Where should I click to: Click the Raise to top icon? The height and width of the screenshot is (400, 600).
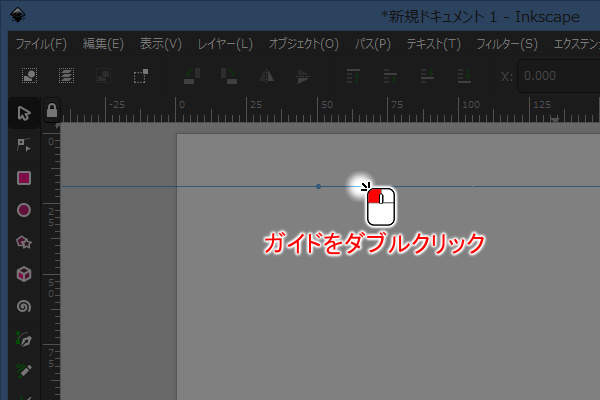(x=353, y=76)
